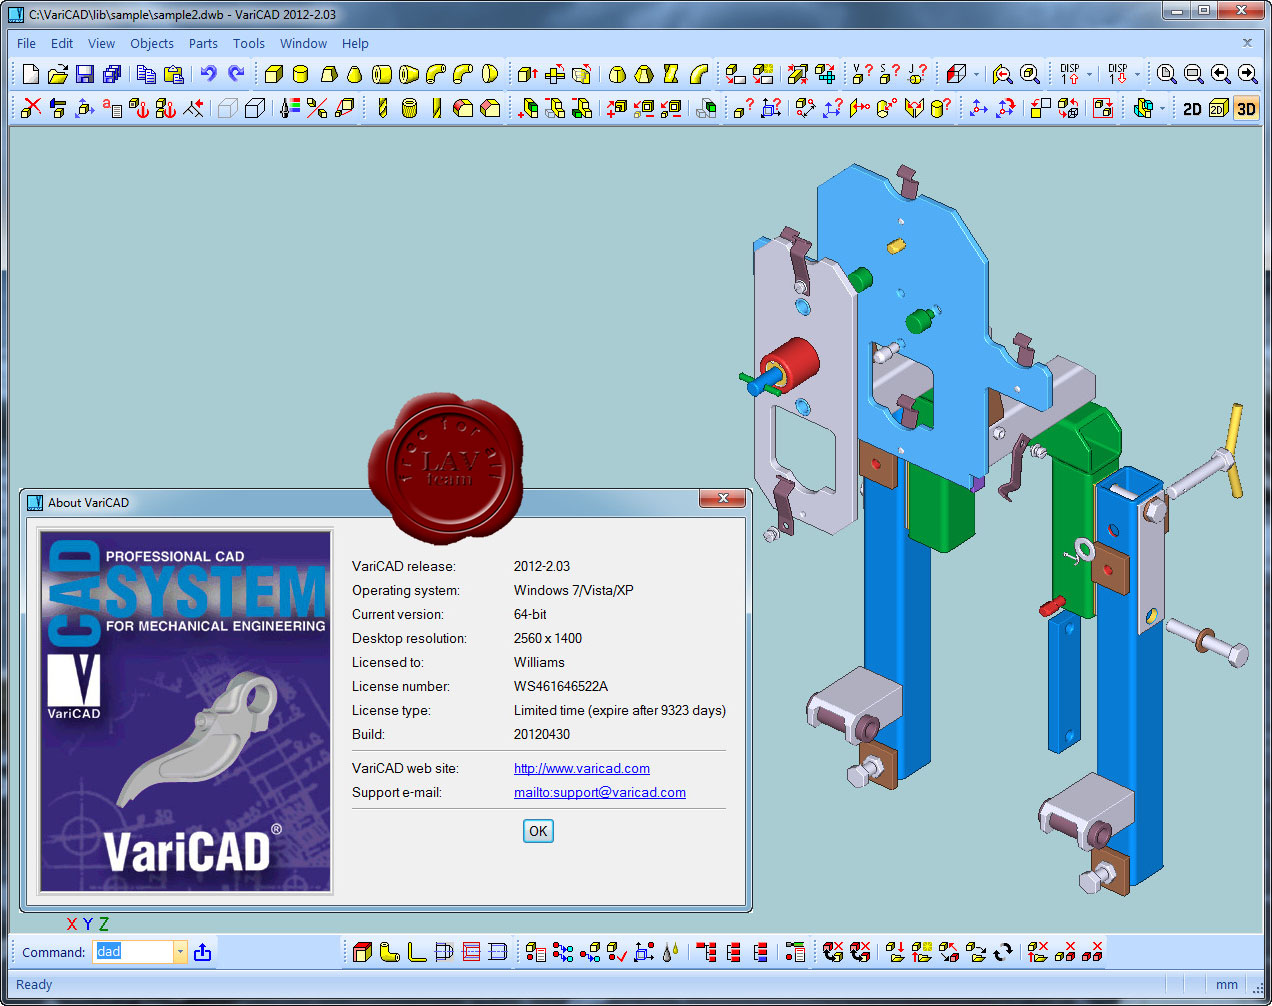Toggle the grayed shaded cube display icon

click(x=228, y=108)
